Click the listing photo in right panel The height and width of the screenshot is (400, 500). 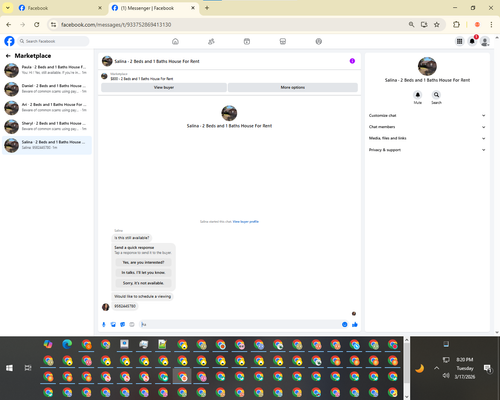click(x=427, y=66)
